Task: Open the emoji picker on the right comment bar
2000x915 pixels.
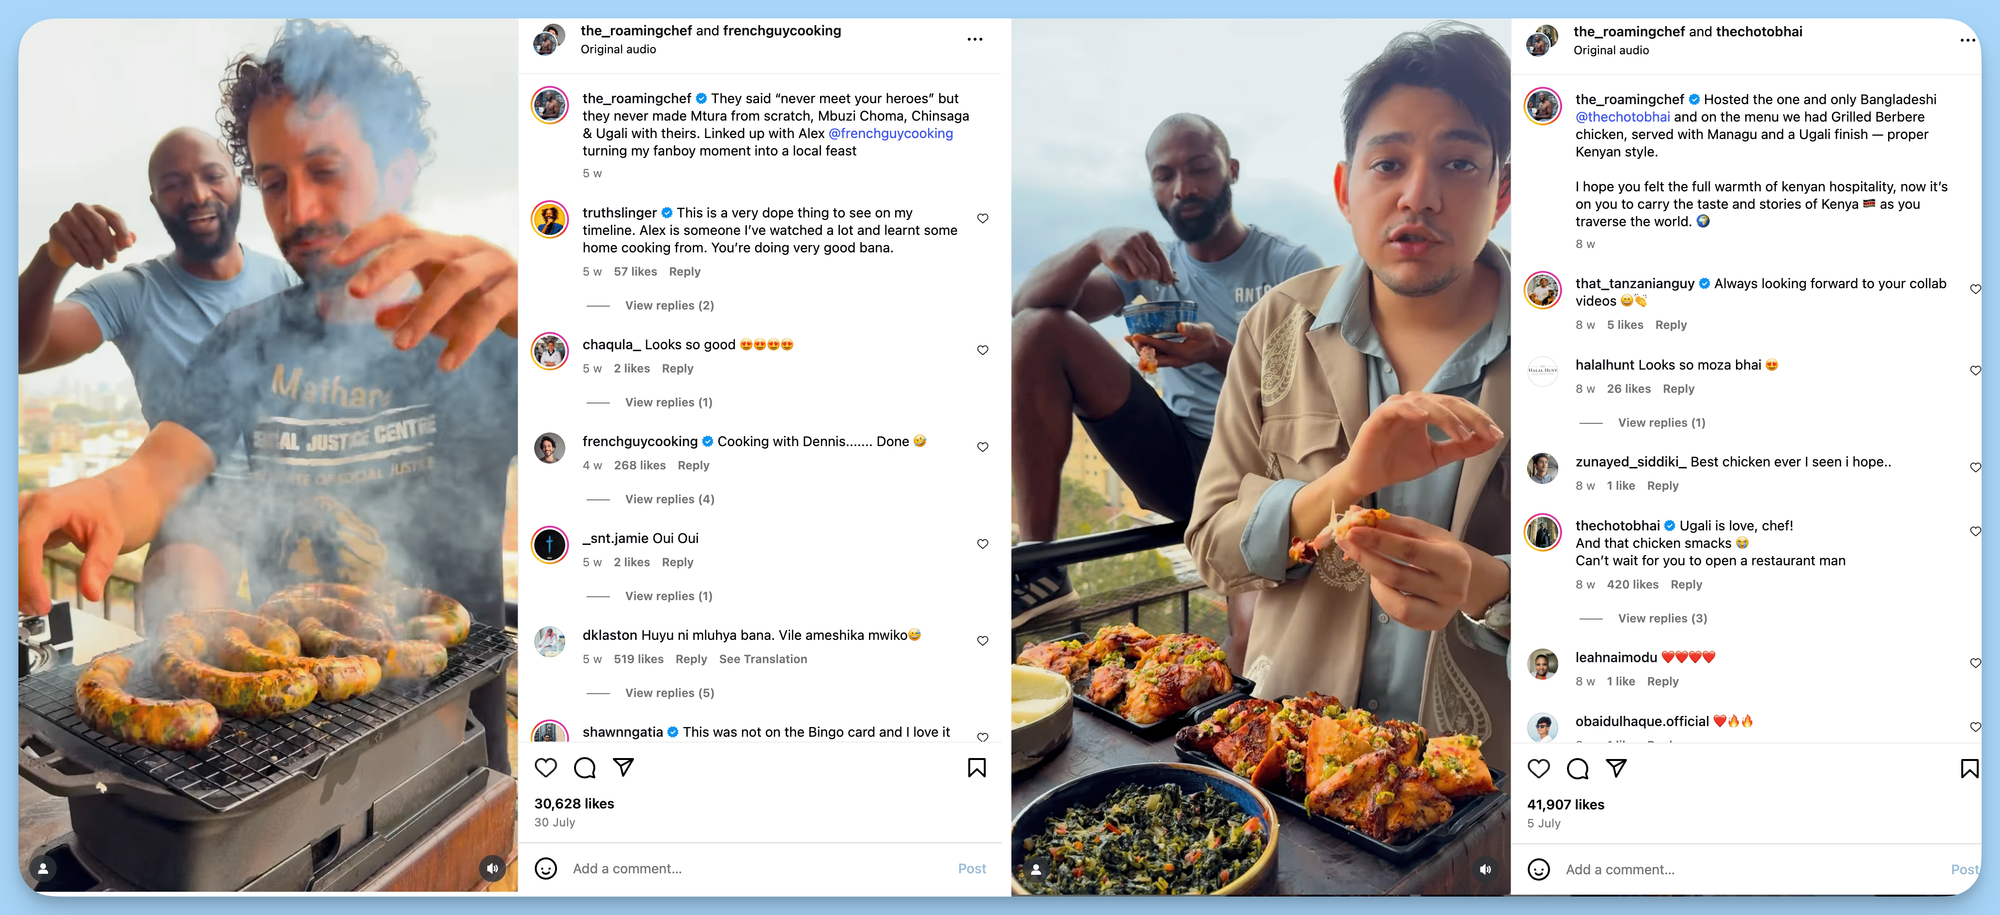Action: pos(1540,870)
